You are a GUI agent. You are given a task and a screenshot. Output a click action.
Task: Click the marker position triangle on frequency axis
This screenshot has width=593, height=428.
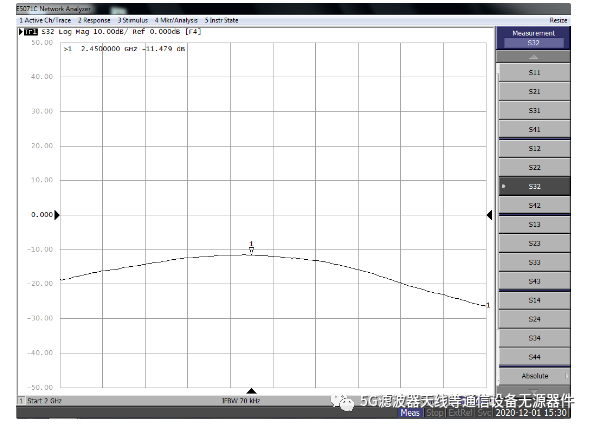point(251,391)
